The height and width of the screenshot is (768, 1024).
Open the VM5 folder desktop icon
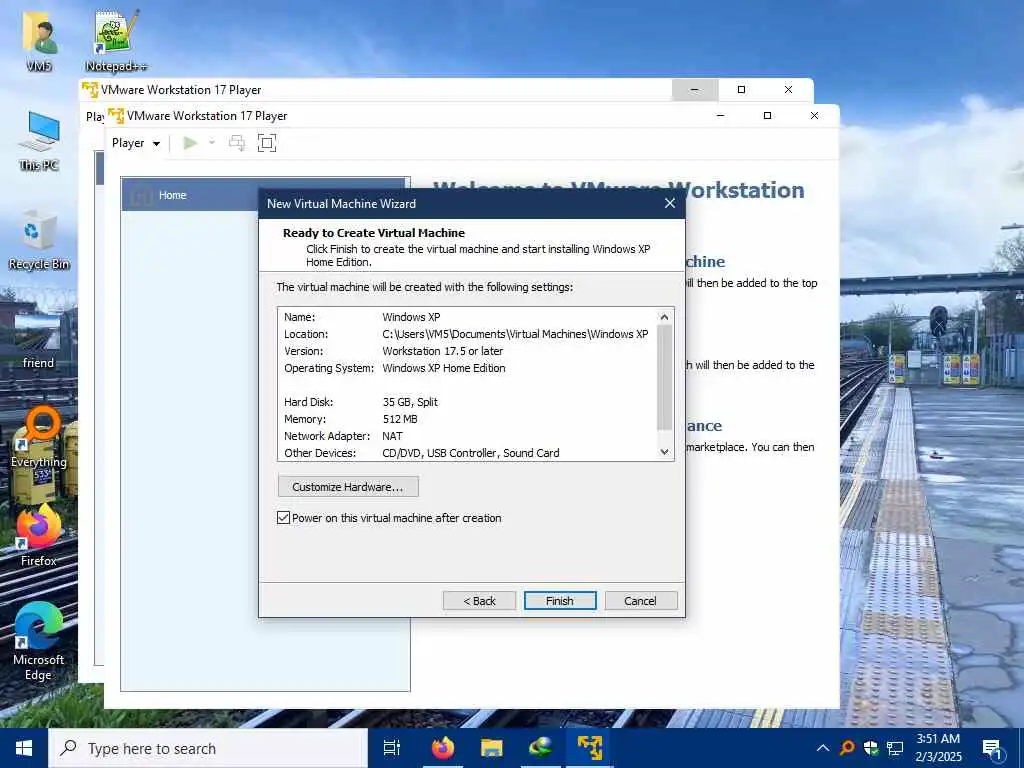(39, 40)
